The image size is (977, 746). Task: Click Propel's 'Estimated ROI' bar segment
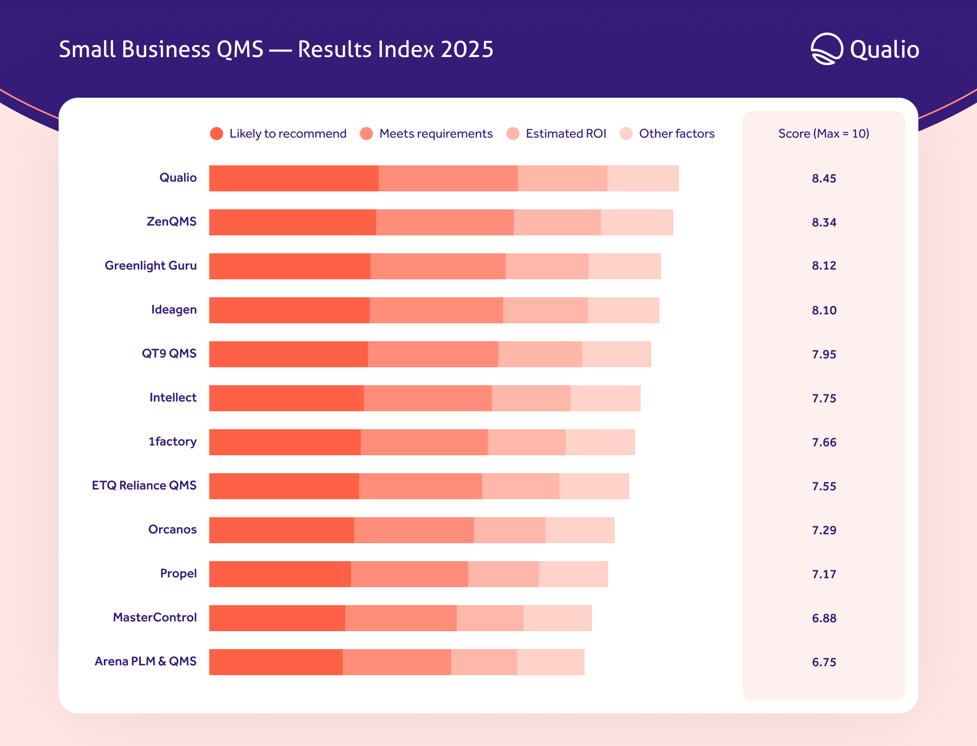click(x=503, y=574)
